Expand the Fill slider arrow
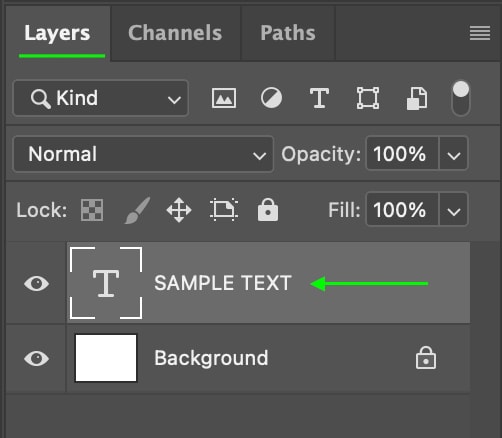 454,210
